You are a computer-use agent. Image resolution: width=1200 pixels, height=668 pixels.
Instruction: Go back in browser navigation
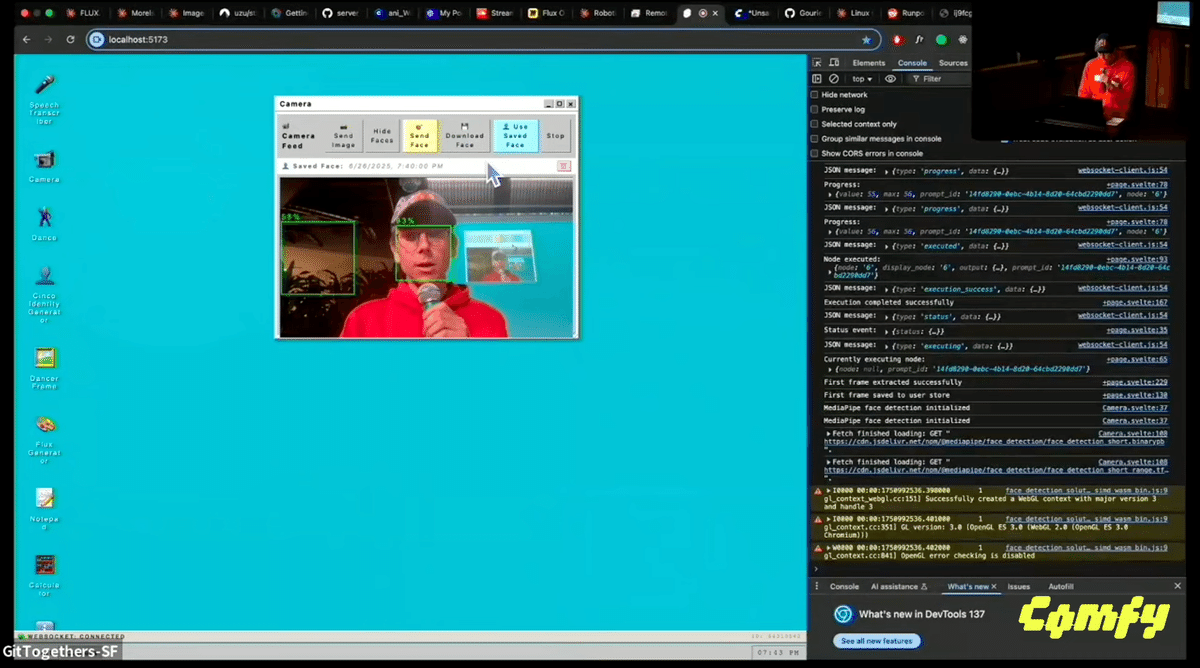(26, 40)
